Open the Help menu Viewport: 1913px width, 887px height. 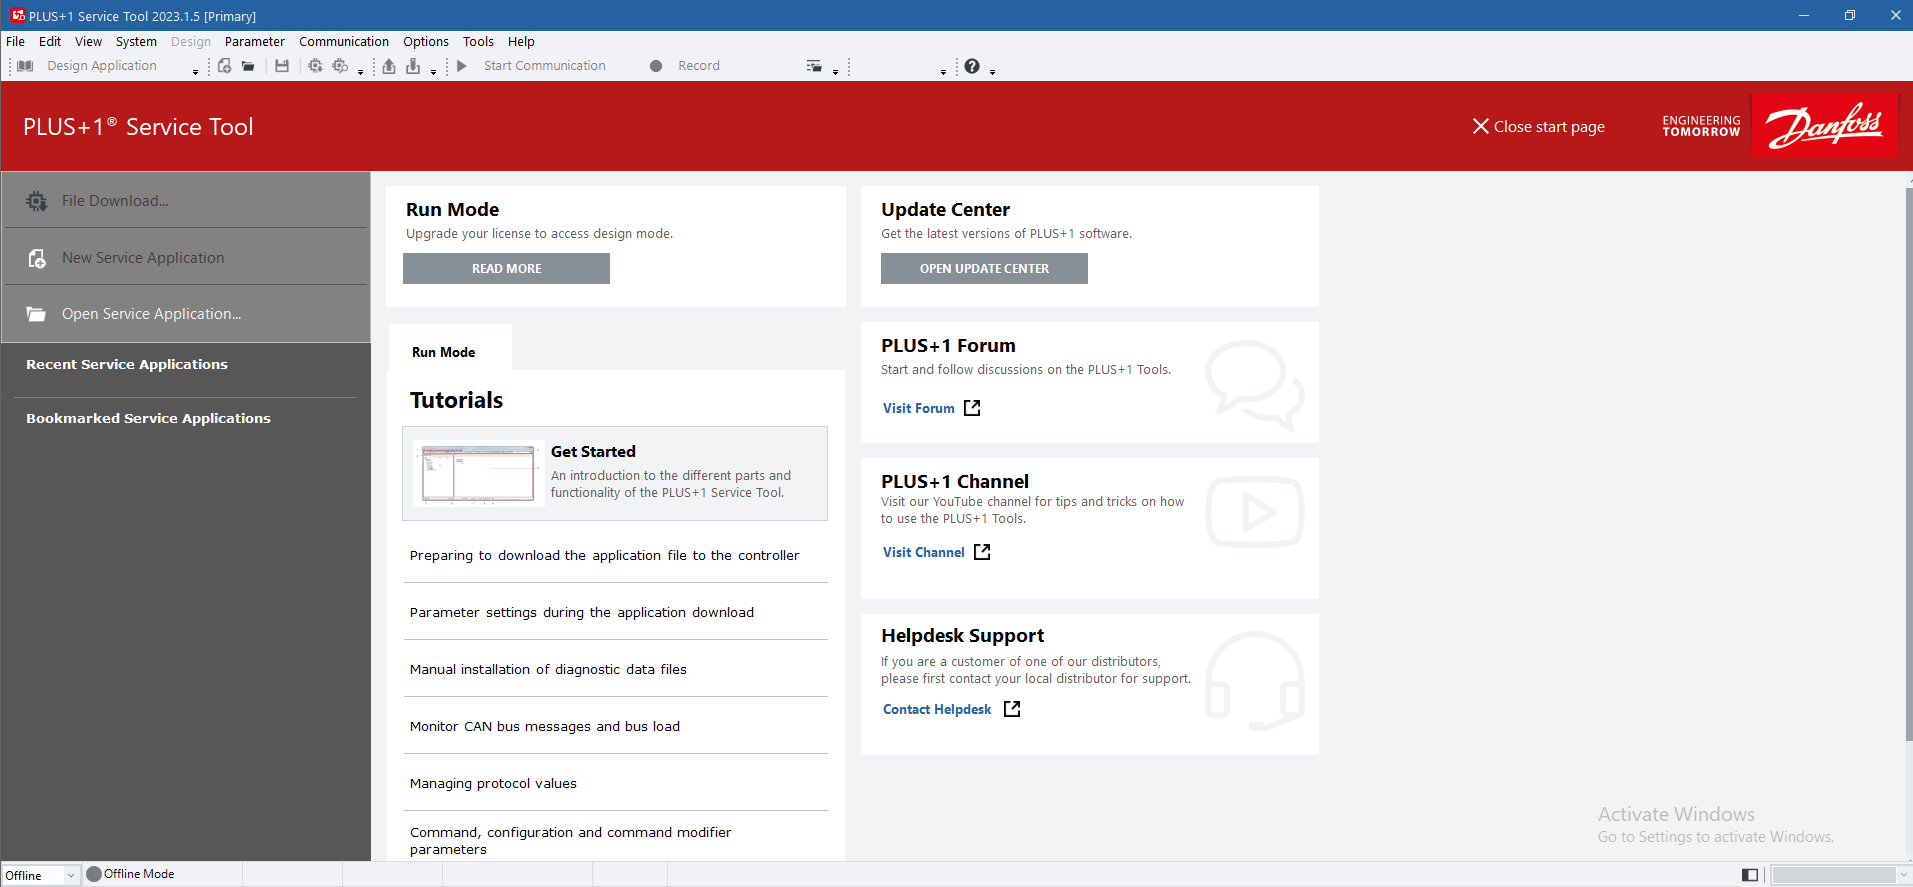[x=521, y=42]
